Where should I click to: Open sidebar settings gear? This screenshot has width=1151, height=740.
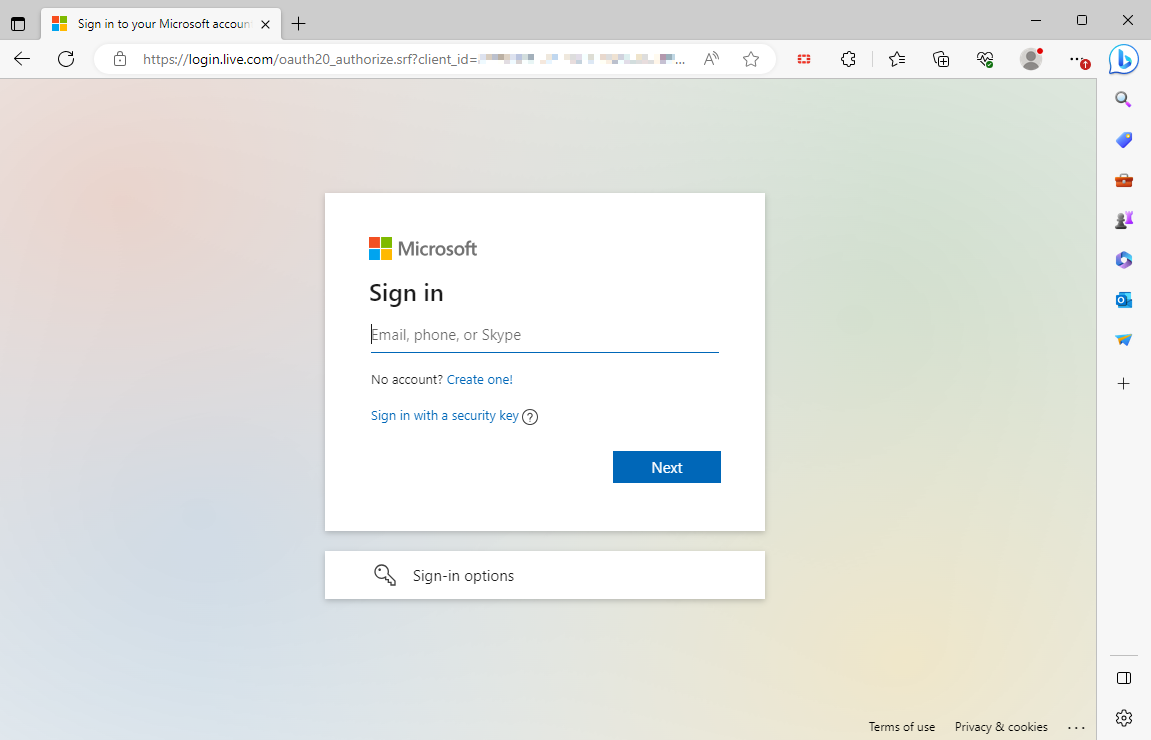(1123, 717)
